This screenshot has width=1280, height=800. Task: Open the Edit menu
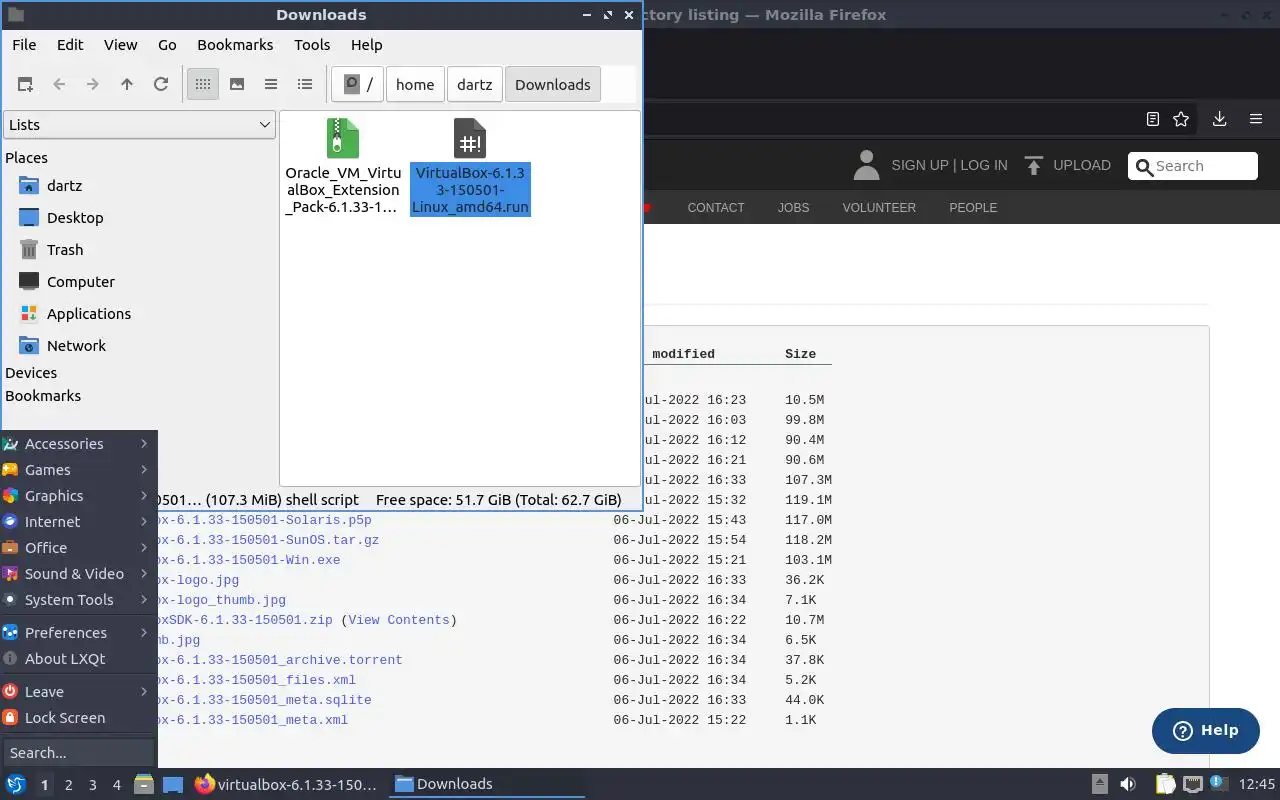click(x=70, y=45)
